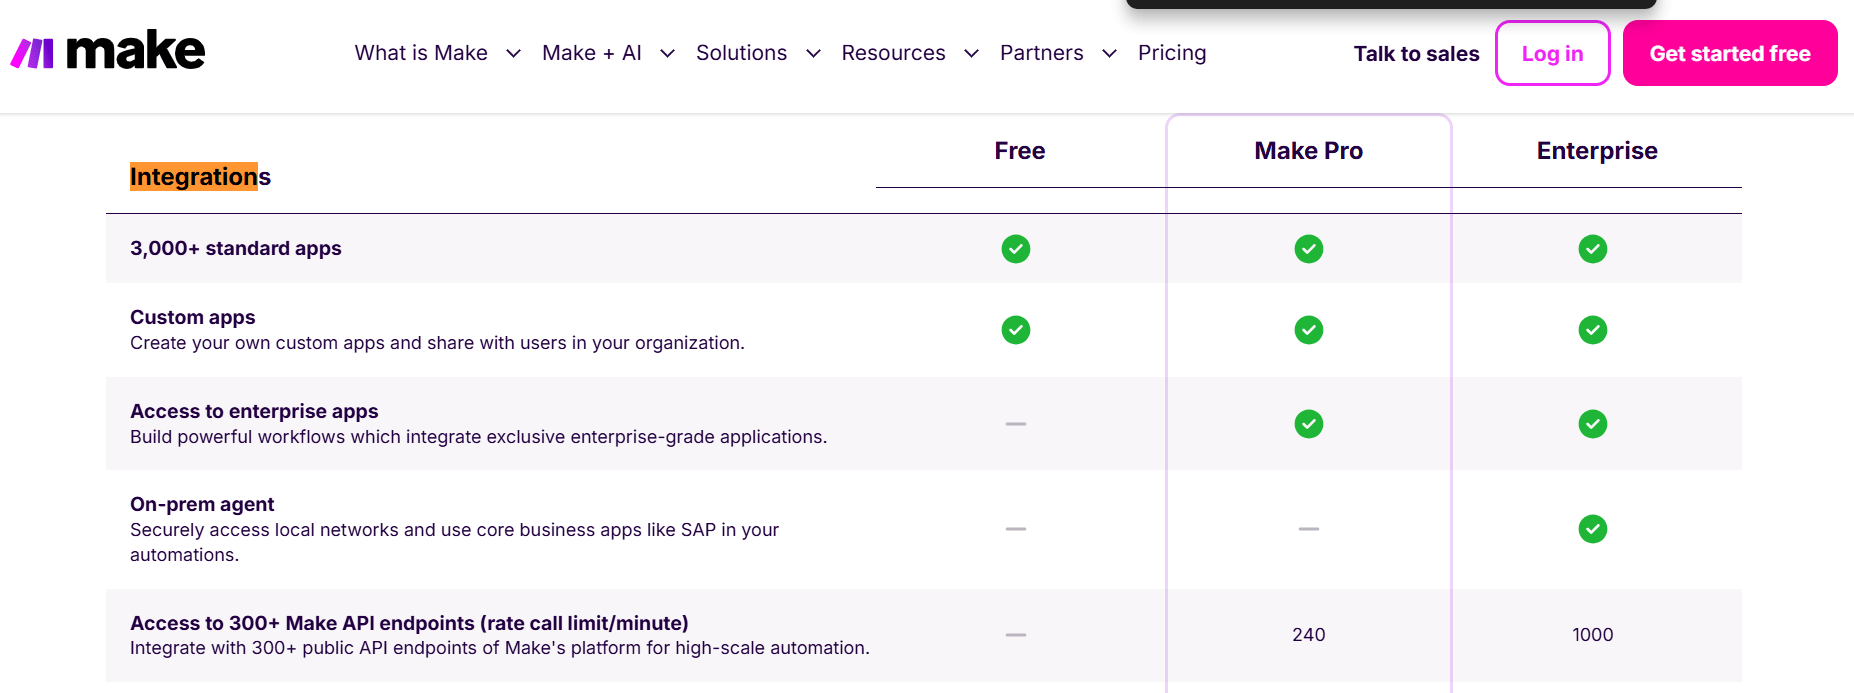Viewport: 1854px width, 693px height.
Task: Click Enterprise checkmark for 3,000+ standard apps
Action: click(1592, 249)
